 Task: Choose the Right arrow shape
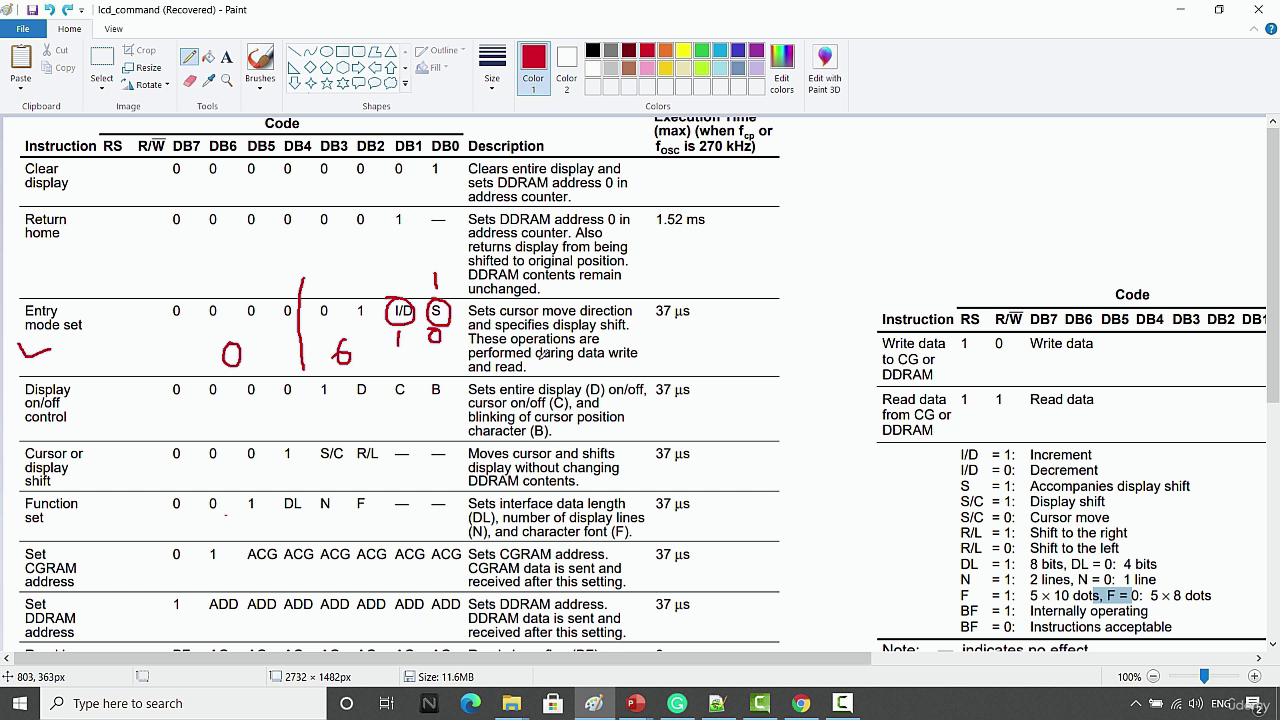(358, 68)
